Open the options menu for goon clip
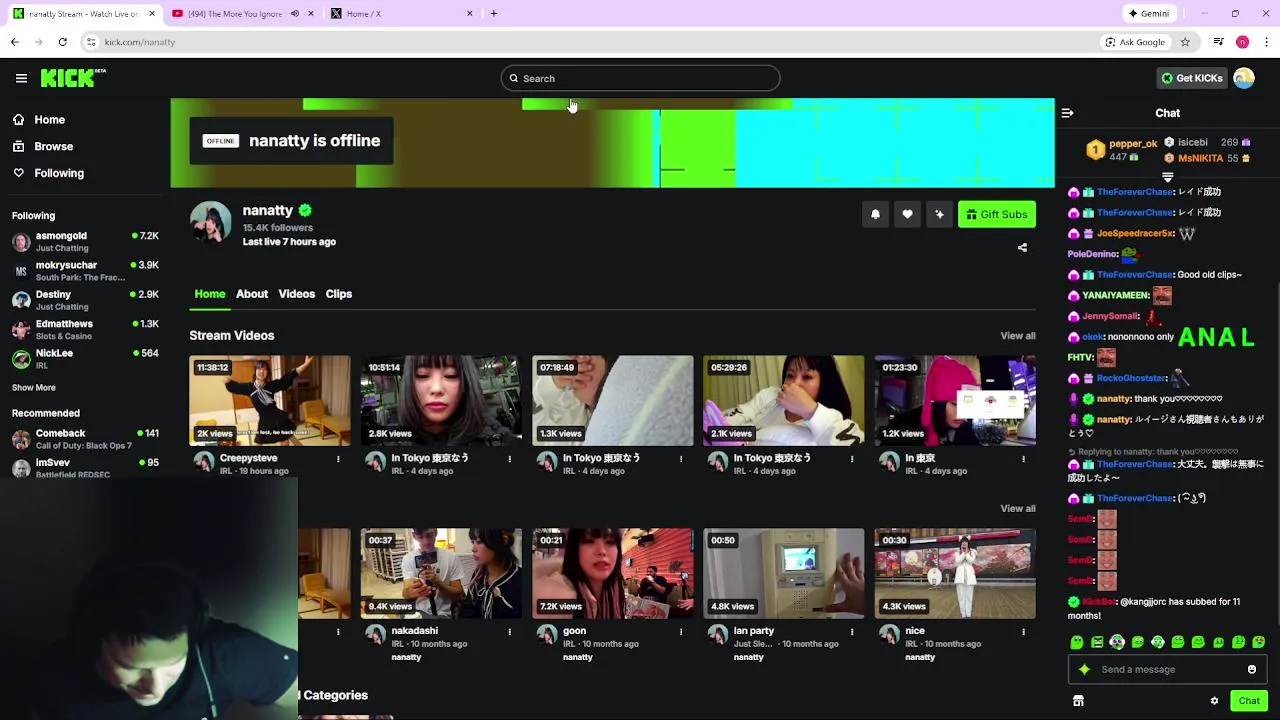Viewport: 1280px width, 720px height. coord(681,632)
